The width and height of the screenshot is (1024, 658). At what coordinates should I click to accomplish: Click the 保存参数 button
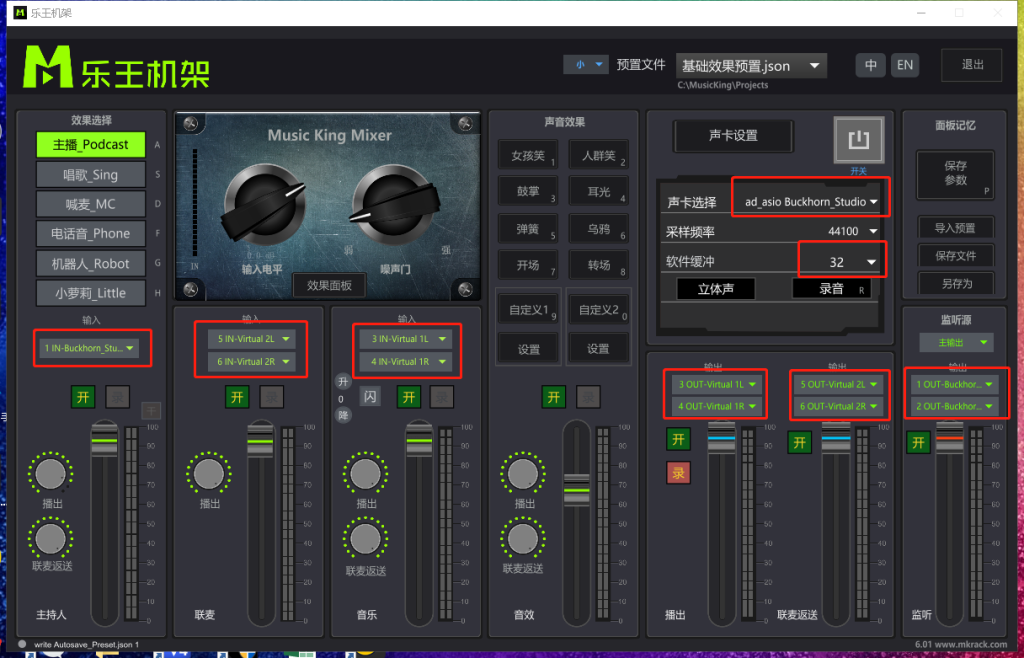click(x=955, y=174)
